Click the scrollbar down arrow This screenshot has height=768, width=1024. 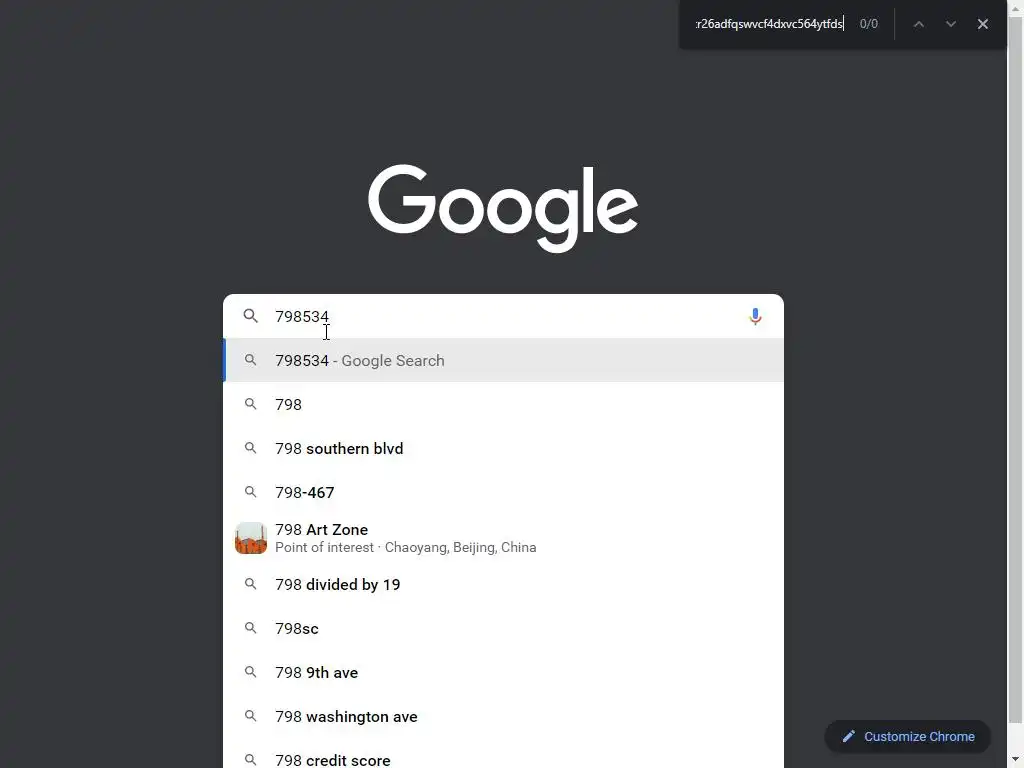coord(1016,760)
